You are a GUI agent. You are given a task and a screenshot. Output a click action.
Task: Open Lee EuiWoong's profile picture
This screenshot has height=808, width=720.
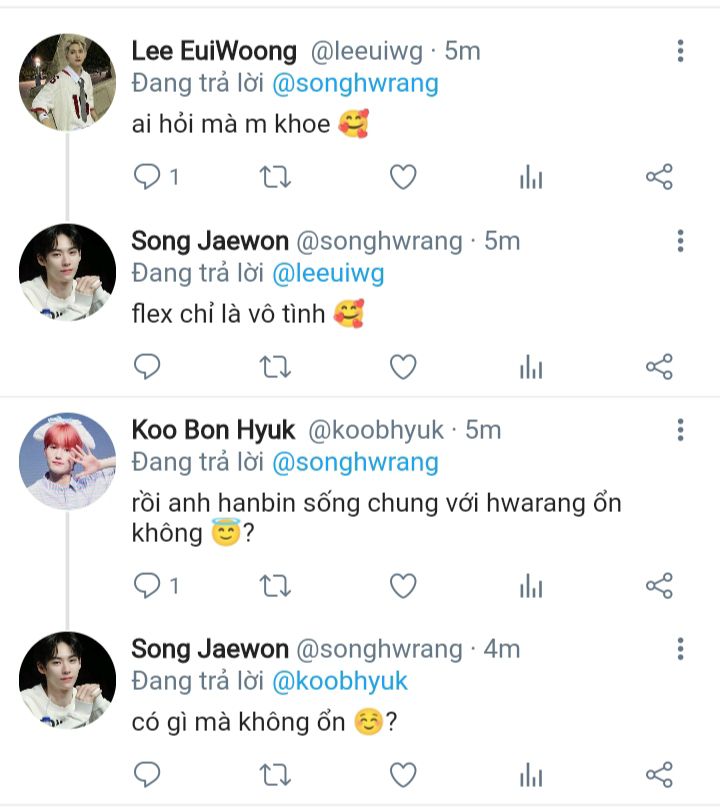(67, 82)
